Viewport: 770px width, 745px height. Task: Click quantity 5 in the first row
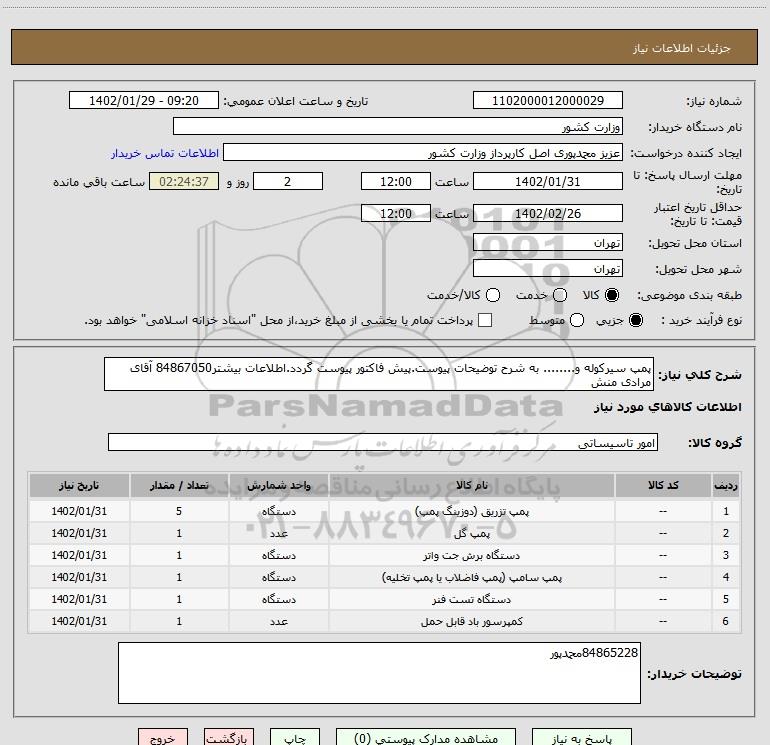click(179, 511)
